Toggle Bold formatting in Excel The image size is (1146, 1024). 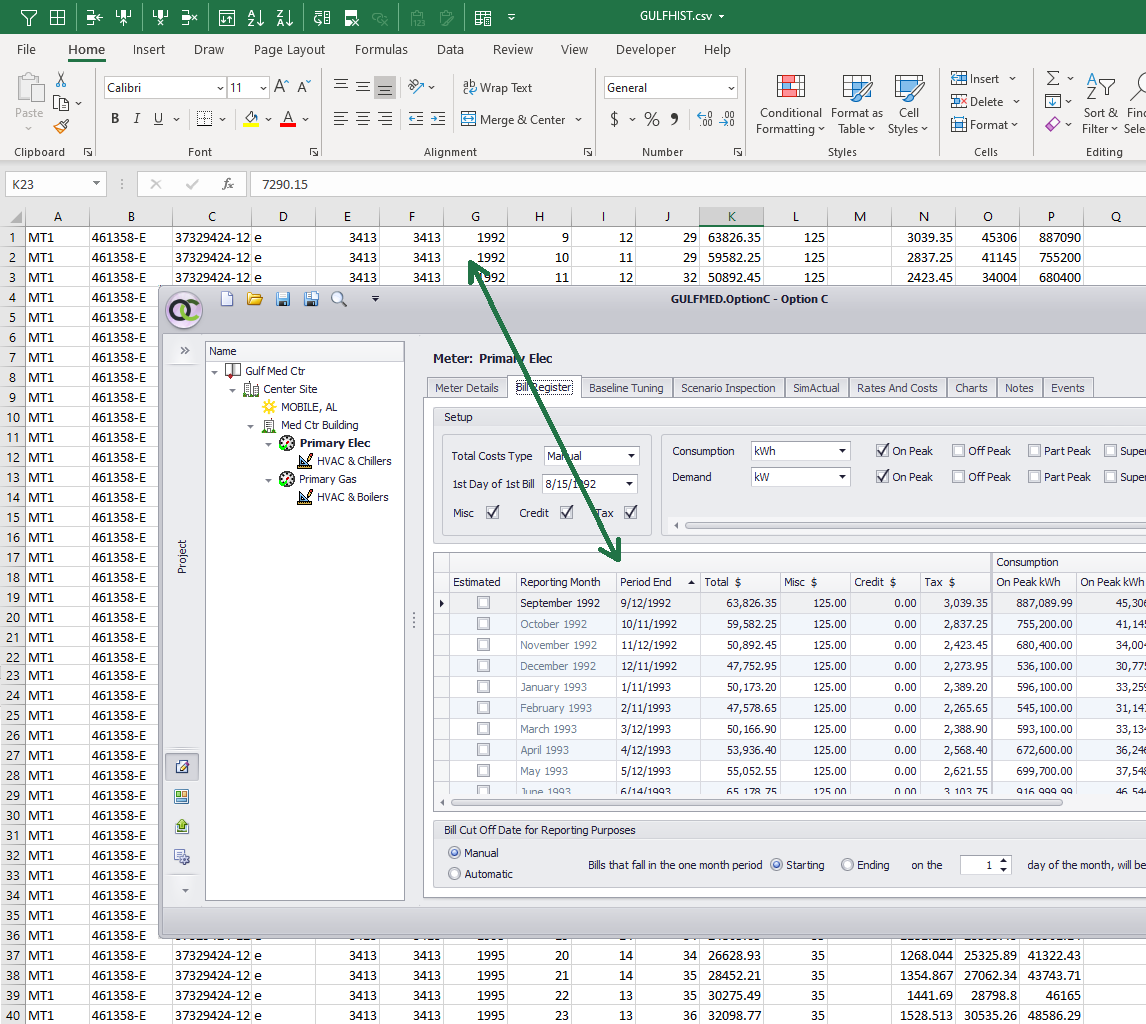point(115,118)
